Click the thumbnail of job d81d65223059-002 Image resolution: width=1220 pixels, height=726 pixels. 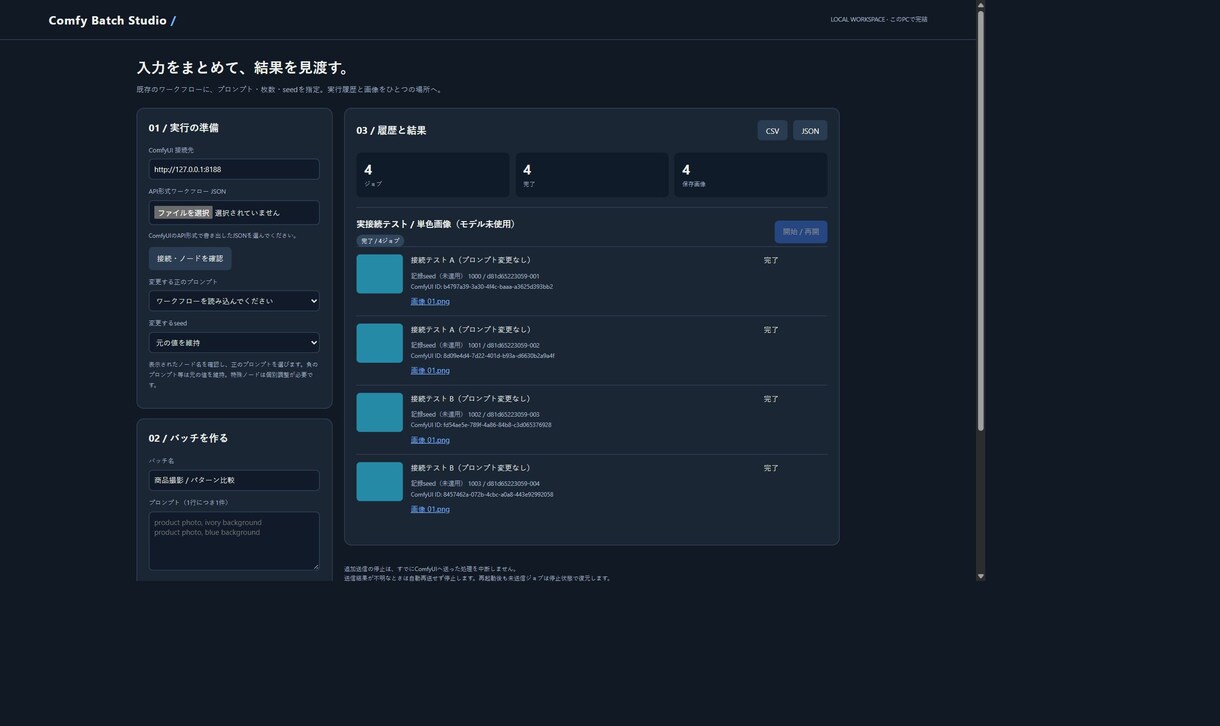coord(380,343)
